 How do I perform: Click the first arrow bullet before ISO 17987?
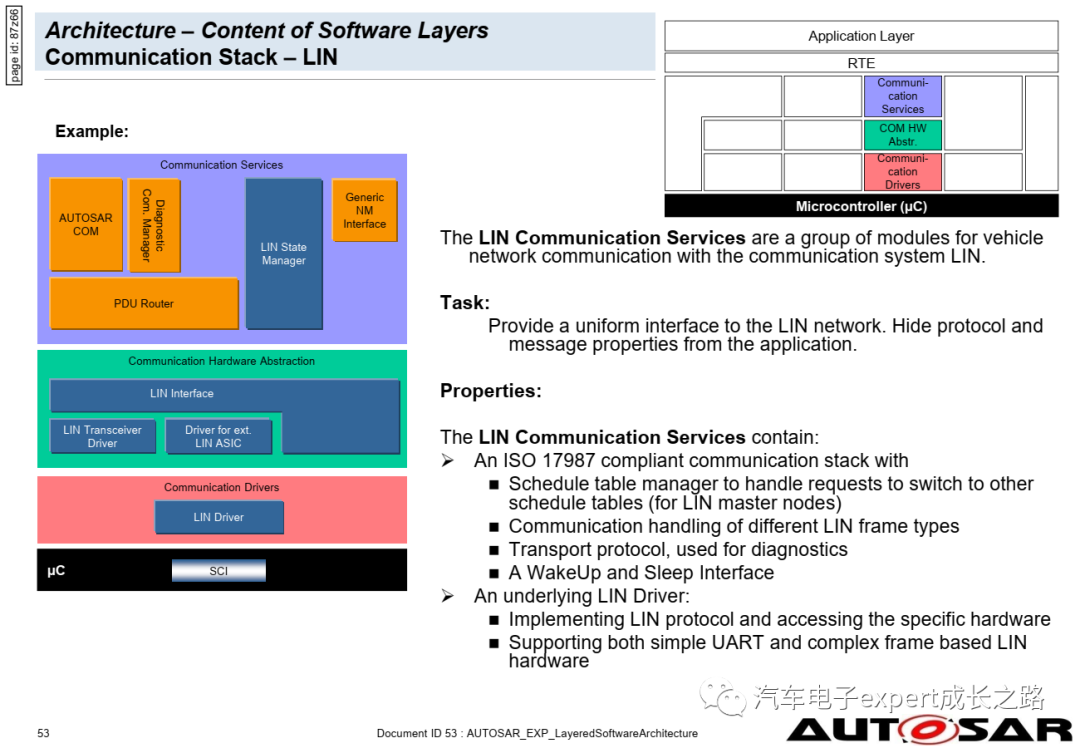click(x=447, y=461)
